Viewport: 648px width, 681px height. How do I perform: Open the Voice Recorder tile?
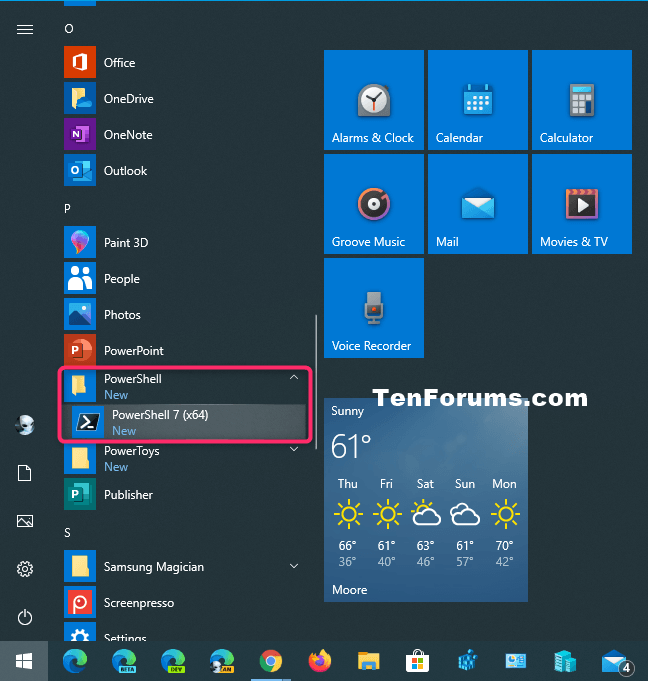click(374, 308)
